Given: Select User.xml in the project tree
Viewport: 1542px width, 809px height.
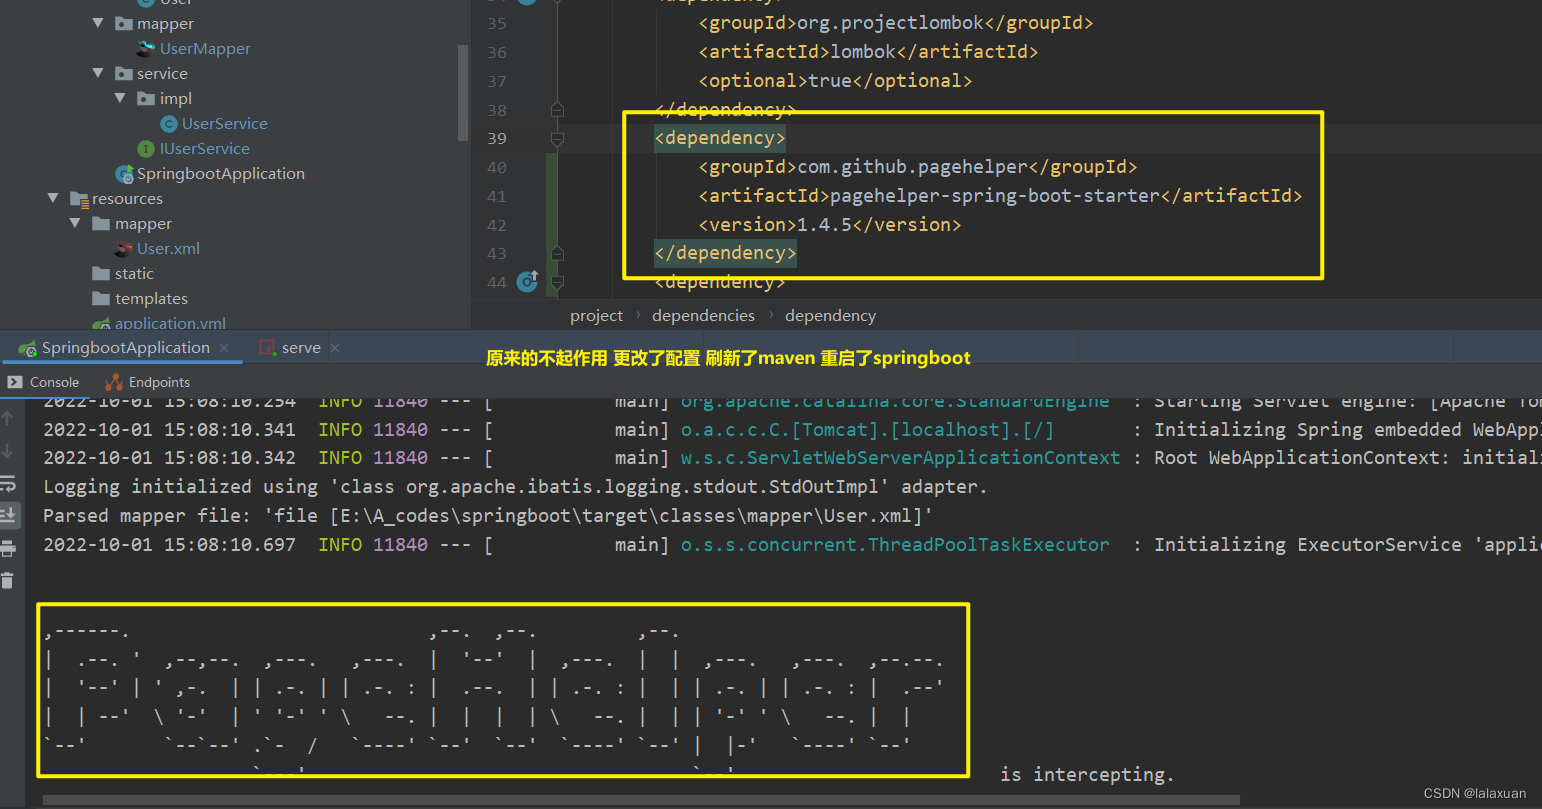Looking at the screenshot, I should (x=168, y=248).
